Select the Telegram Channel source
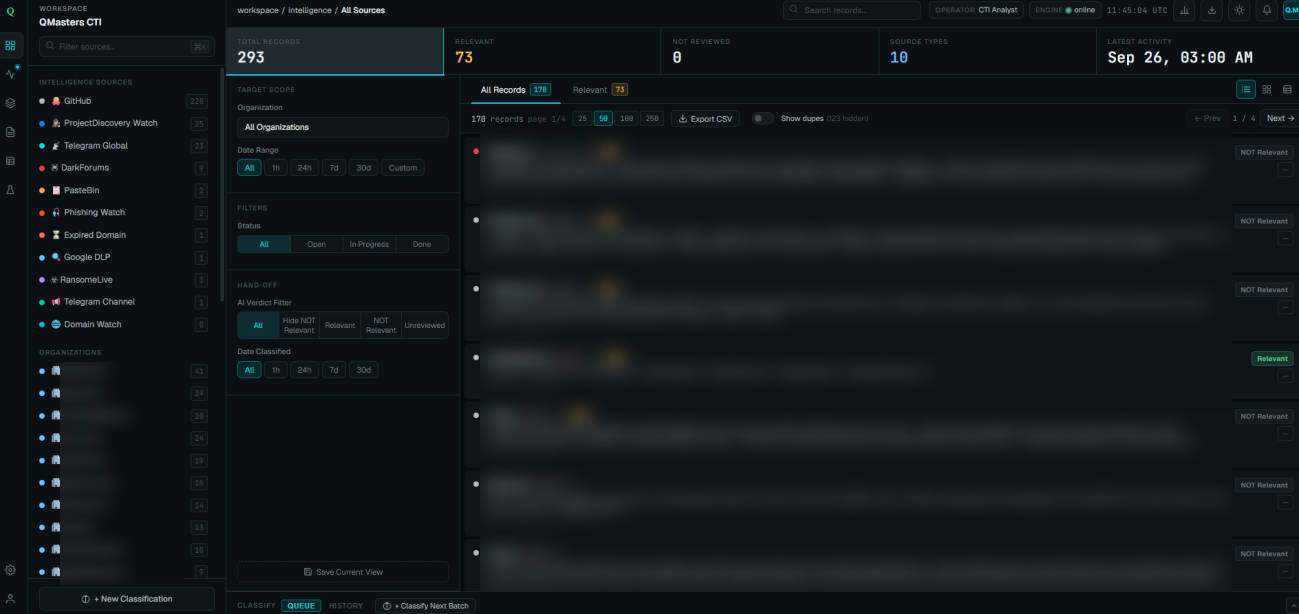 (x=123, y=302)
